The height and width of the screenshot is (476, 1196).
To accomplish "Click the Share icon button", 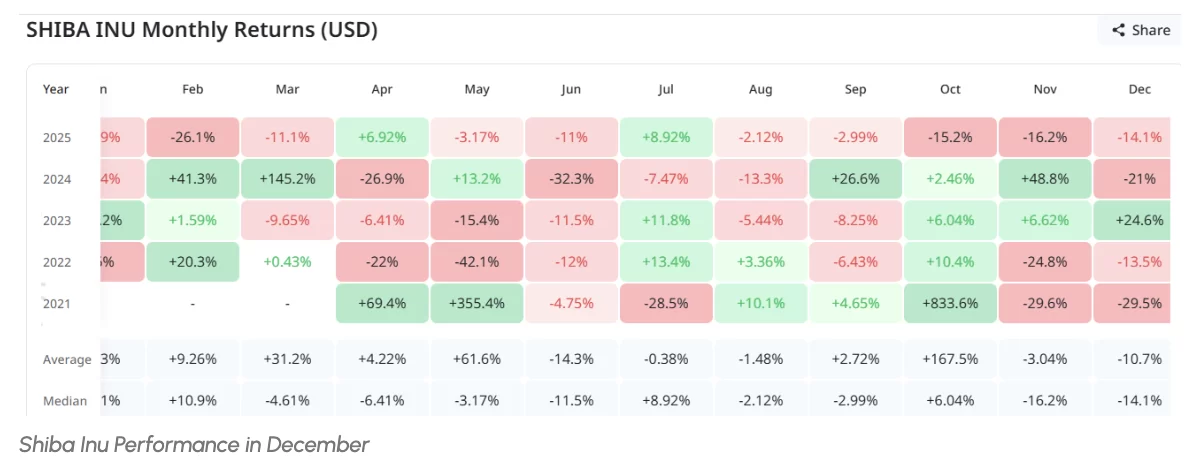I will click(x=1140, y=30).
